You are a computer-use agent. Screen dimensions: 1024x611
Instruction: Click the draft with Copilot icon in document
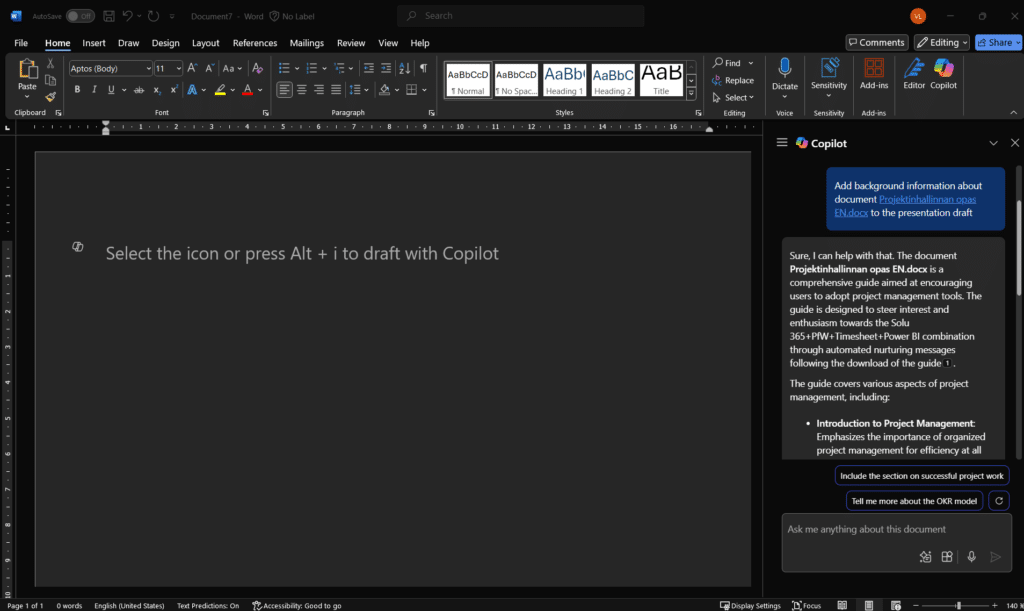pyautogui.click(x=78, y=247)
